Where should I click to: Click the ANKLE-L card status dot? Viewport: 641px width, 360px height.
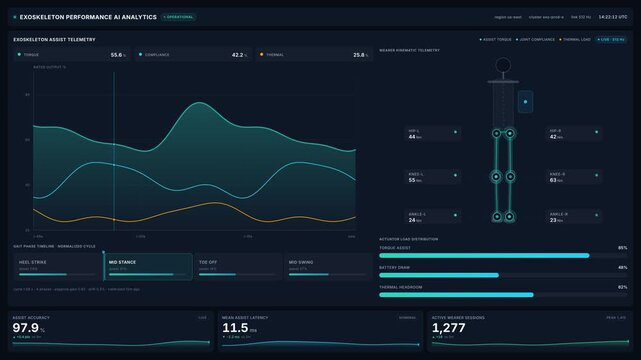click(455, 215)
